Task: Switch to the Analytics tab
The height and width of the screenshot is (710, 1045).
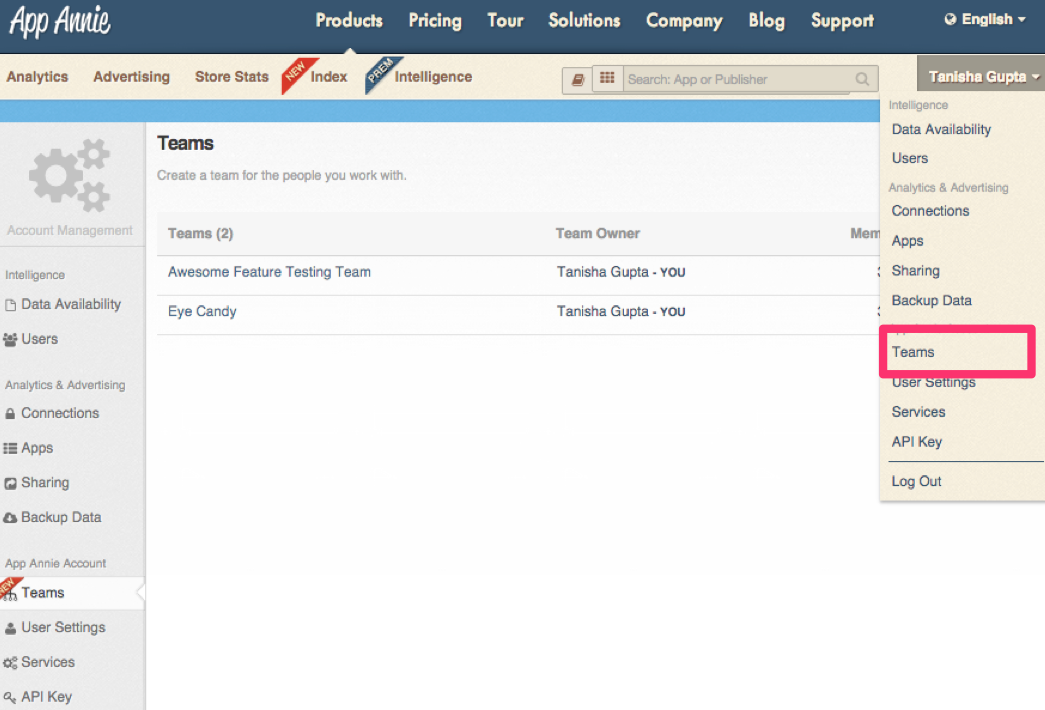Action: tap(37, 77)
